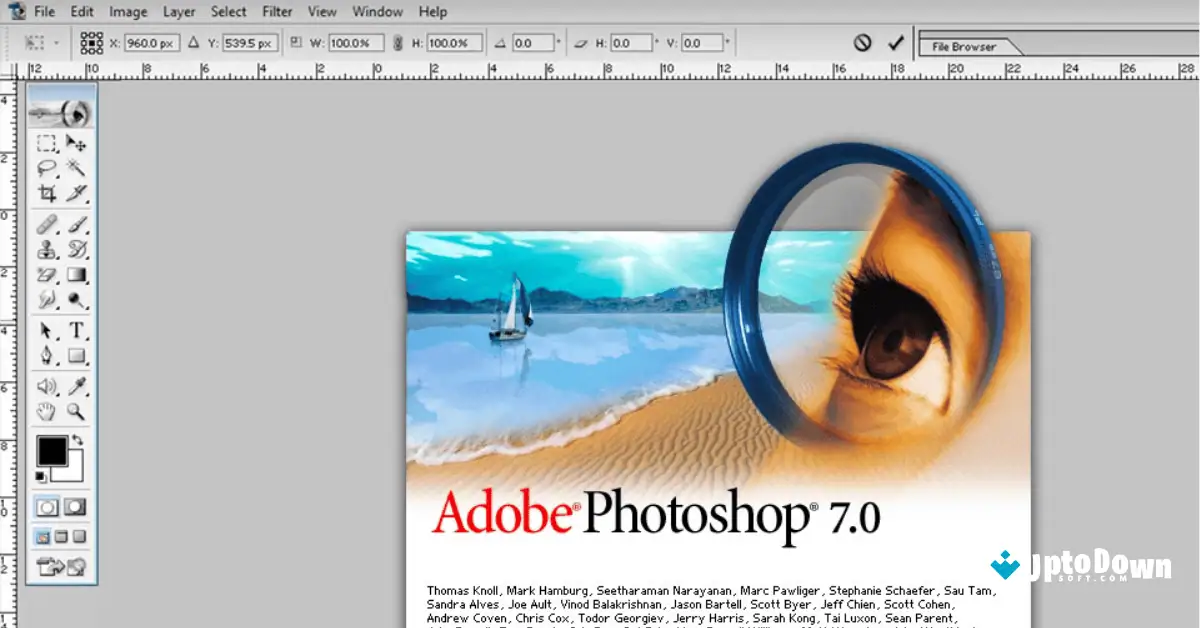Image resolution: width=1200 pixels, height=628 pixels.
Task: Open the foreground color swatch
Action: click(x=53, y=451)
